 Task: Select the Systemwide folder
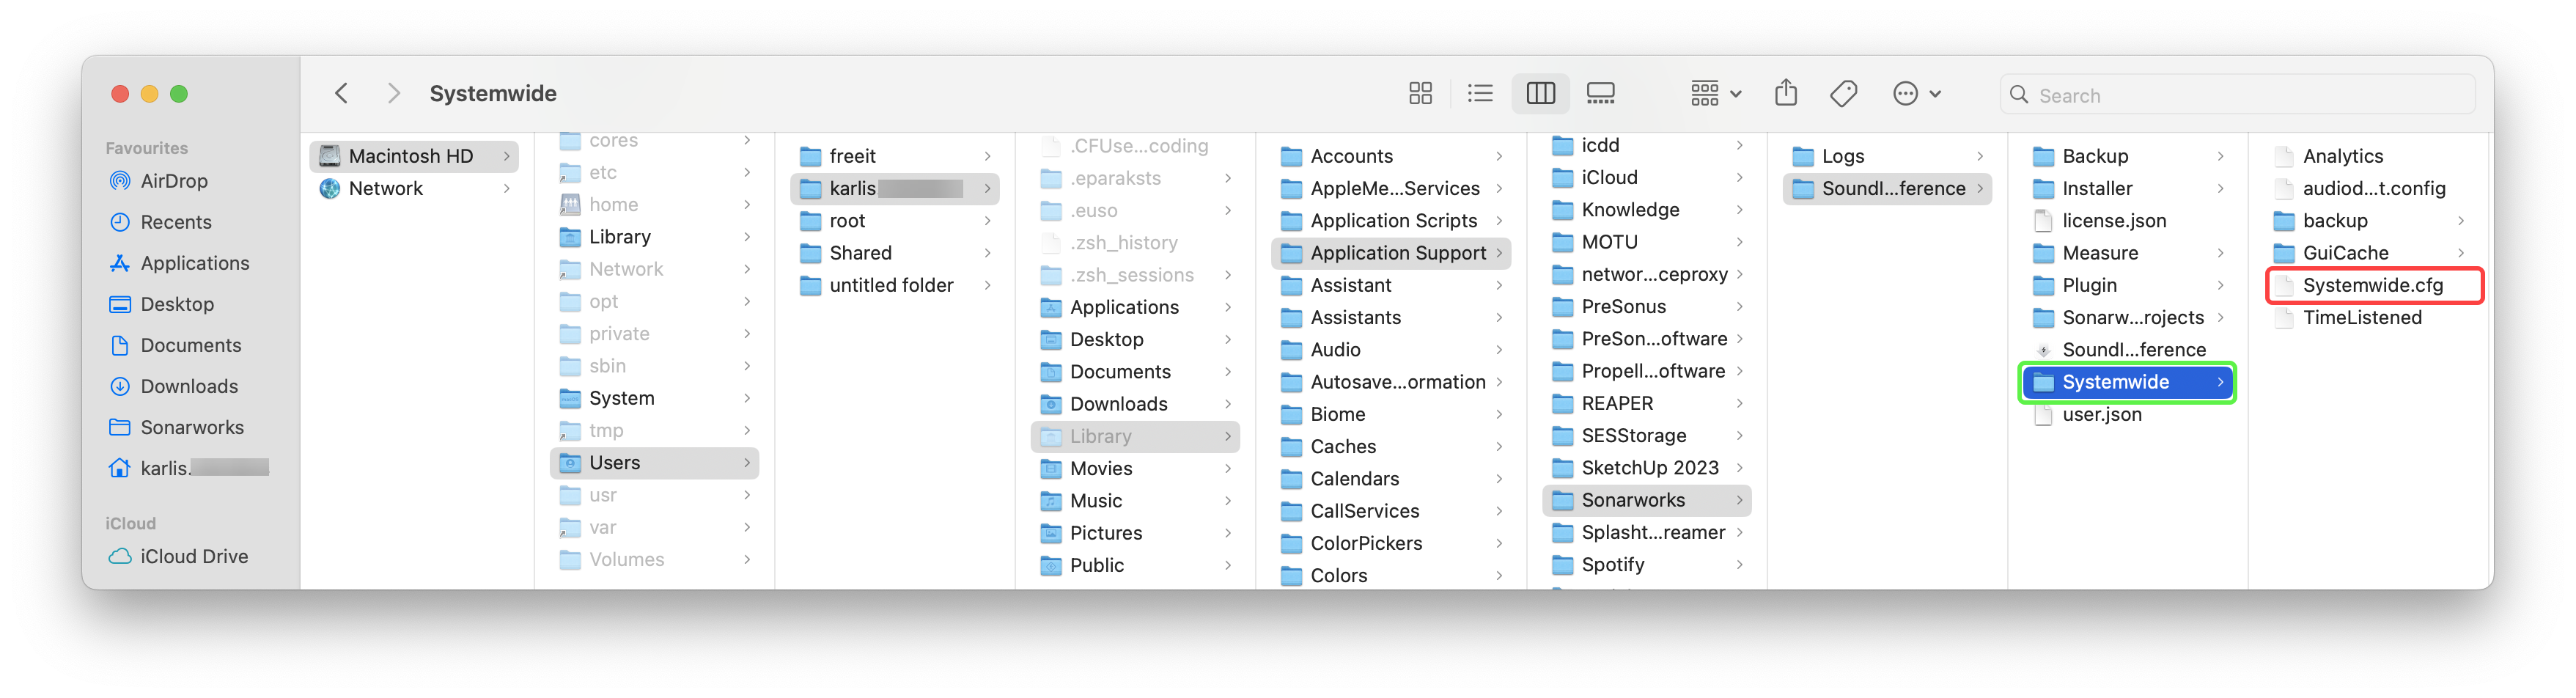click(2115, 382)
